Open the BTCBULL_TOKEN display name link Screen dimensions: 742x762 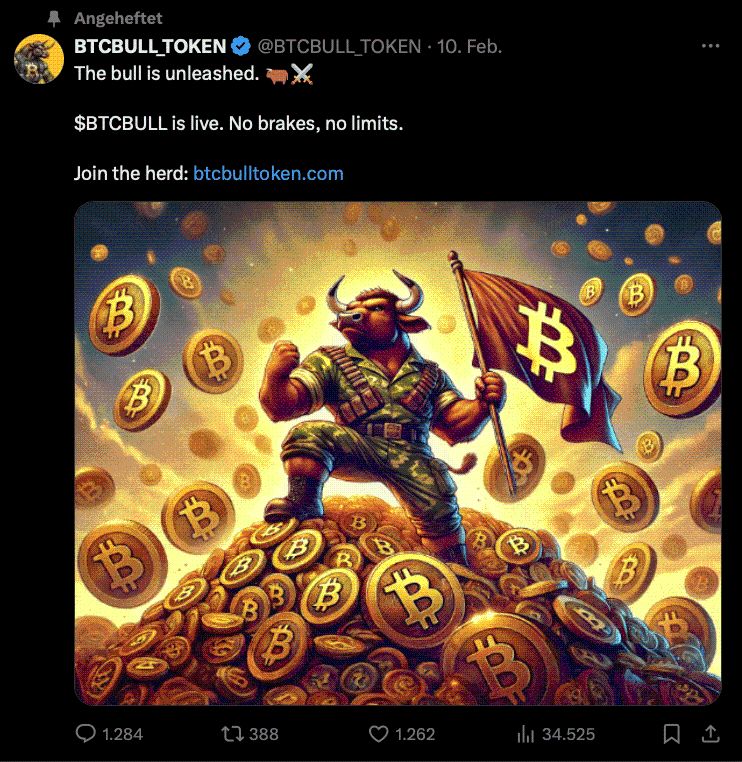click(x=150, y=47)
